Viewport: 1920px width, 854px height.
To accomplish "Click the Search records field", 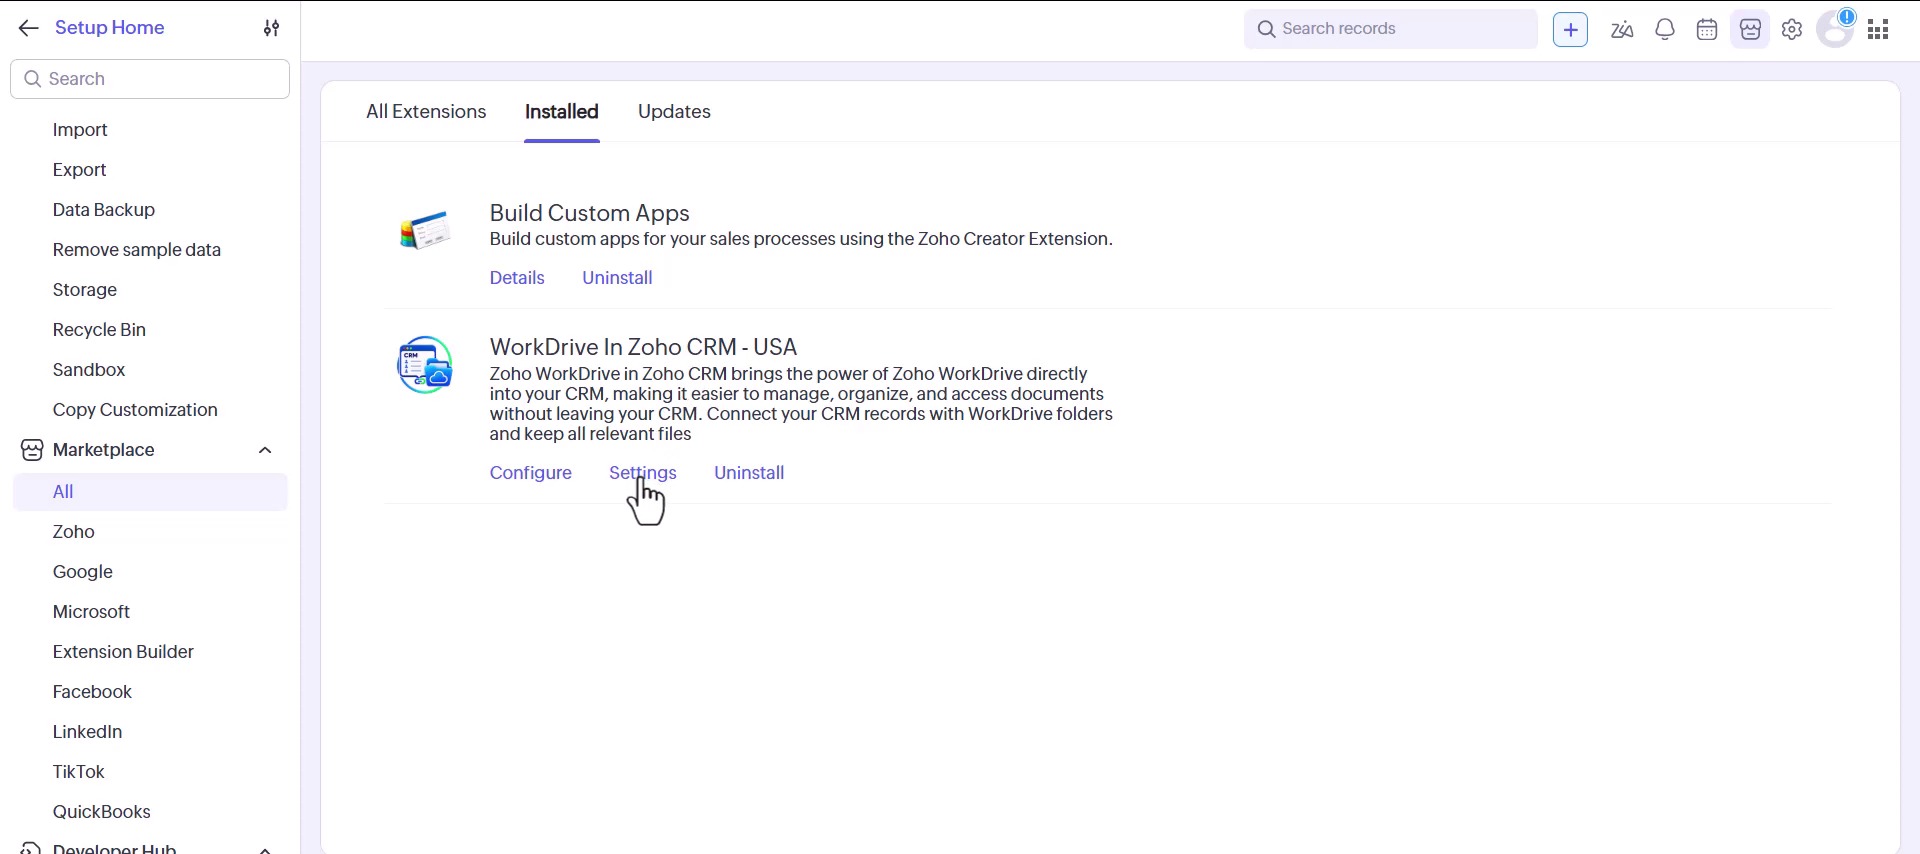I will coord(1391,29).
